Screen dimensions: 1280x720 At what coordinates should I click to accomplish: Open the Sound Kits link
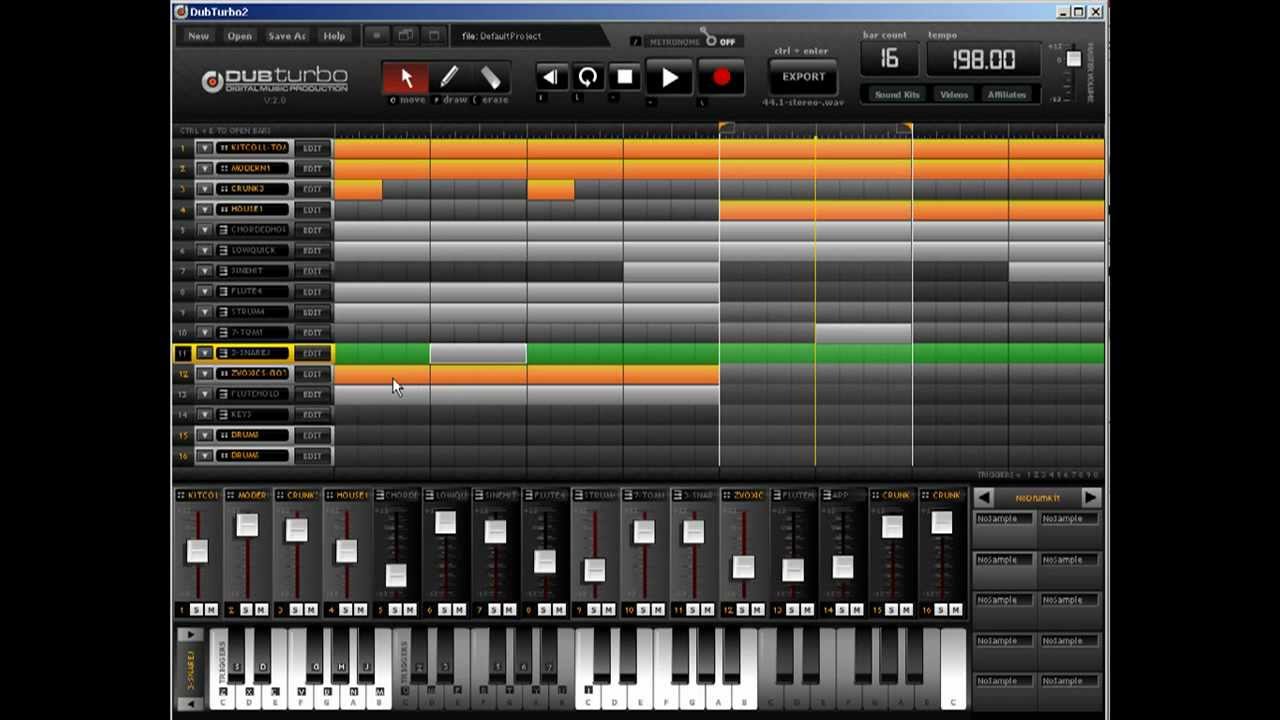point(897,95)
